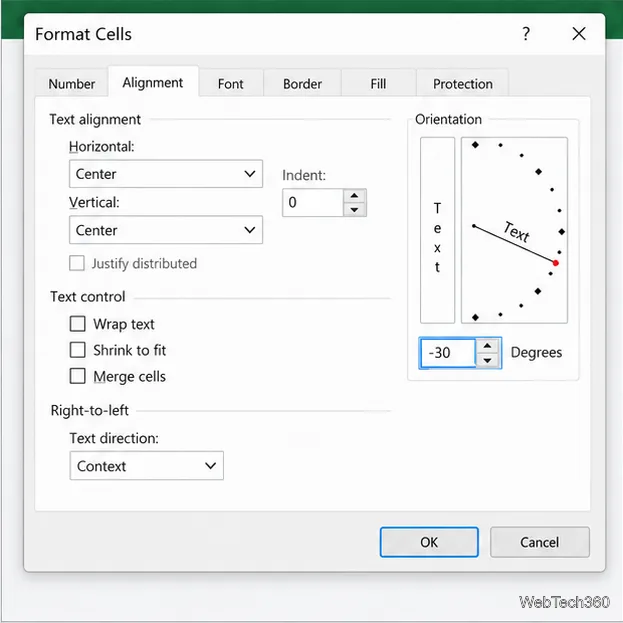
Task: Click the Degrees value field showing -30
Action: click(x=448, y=353)
